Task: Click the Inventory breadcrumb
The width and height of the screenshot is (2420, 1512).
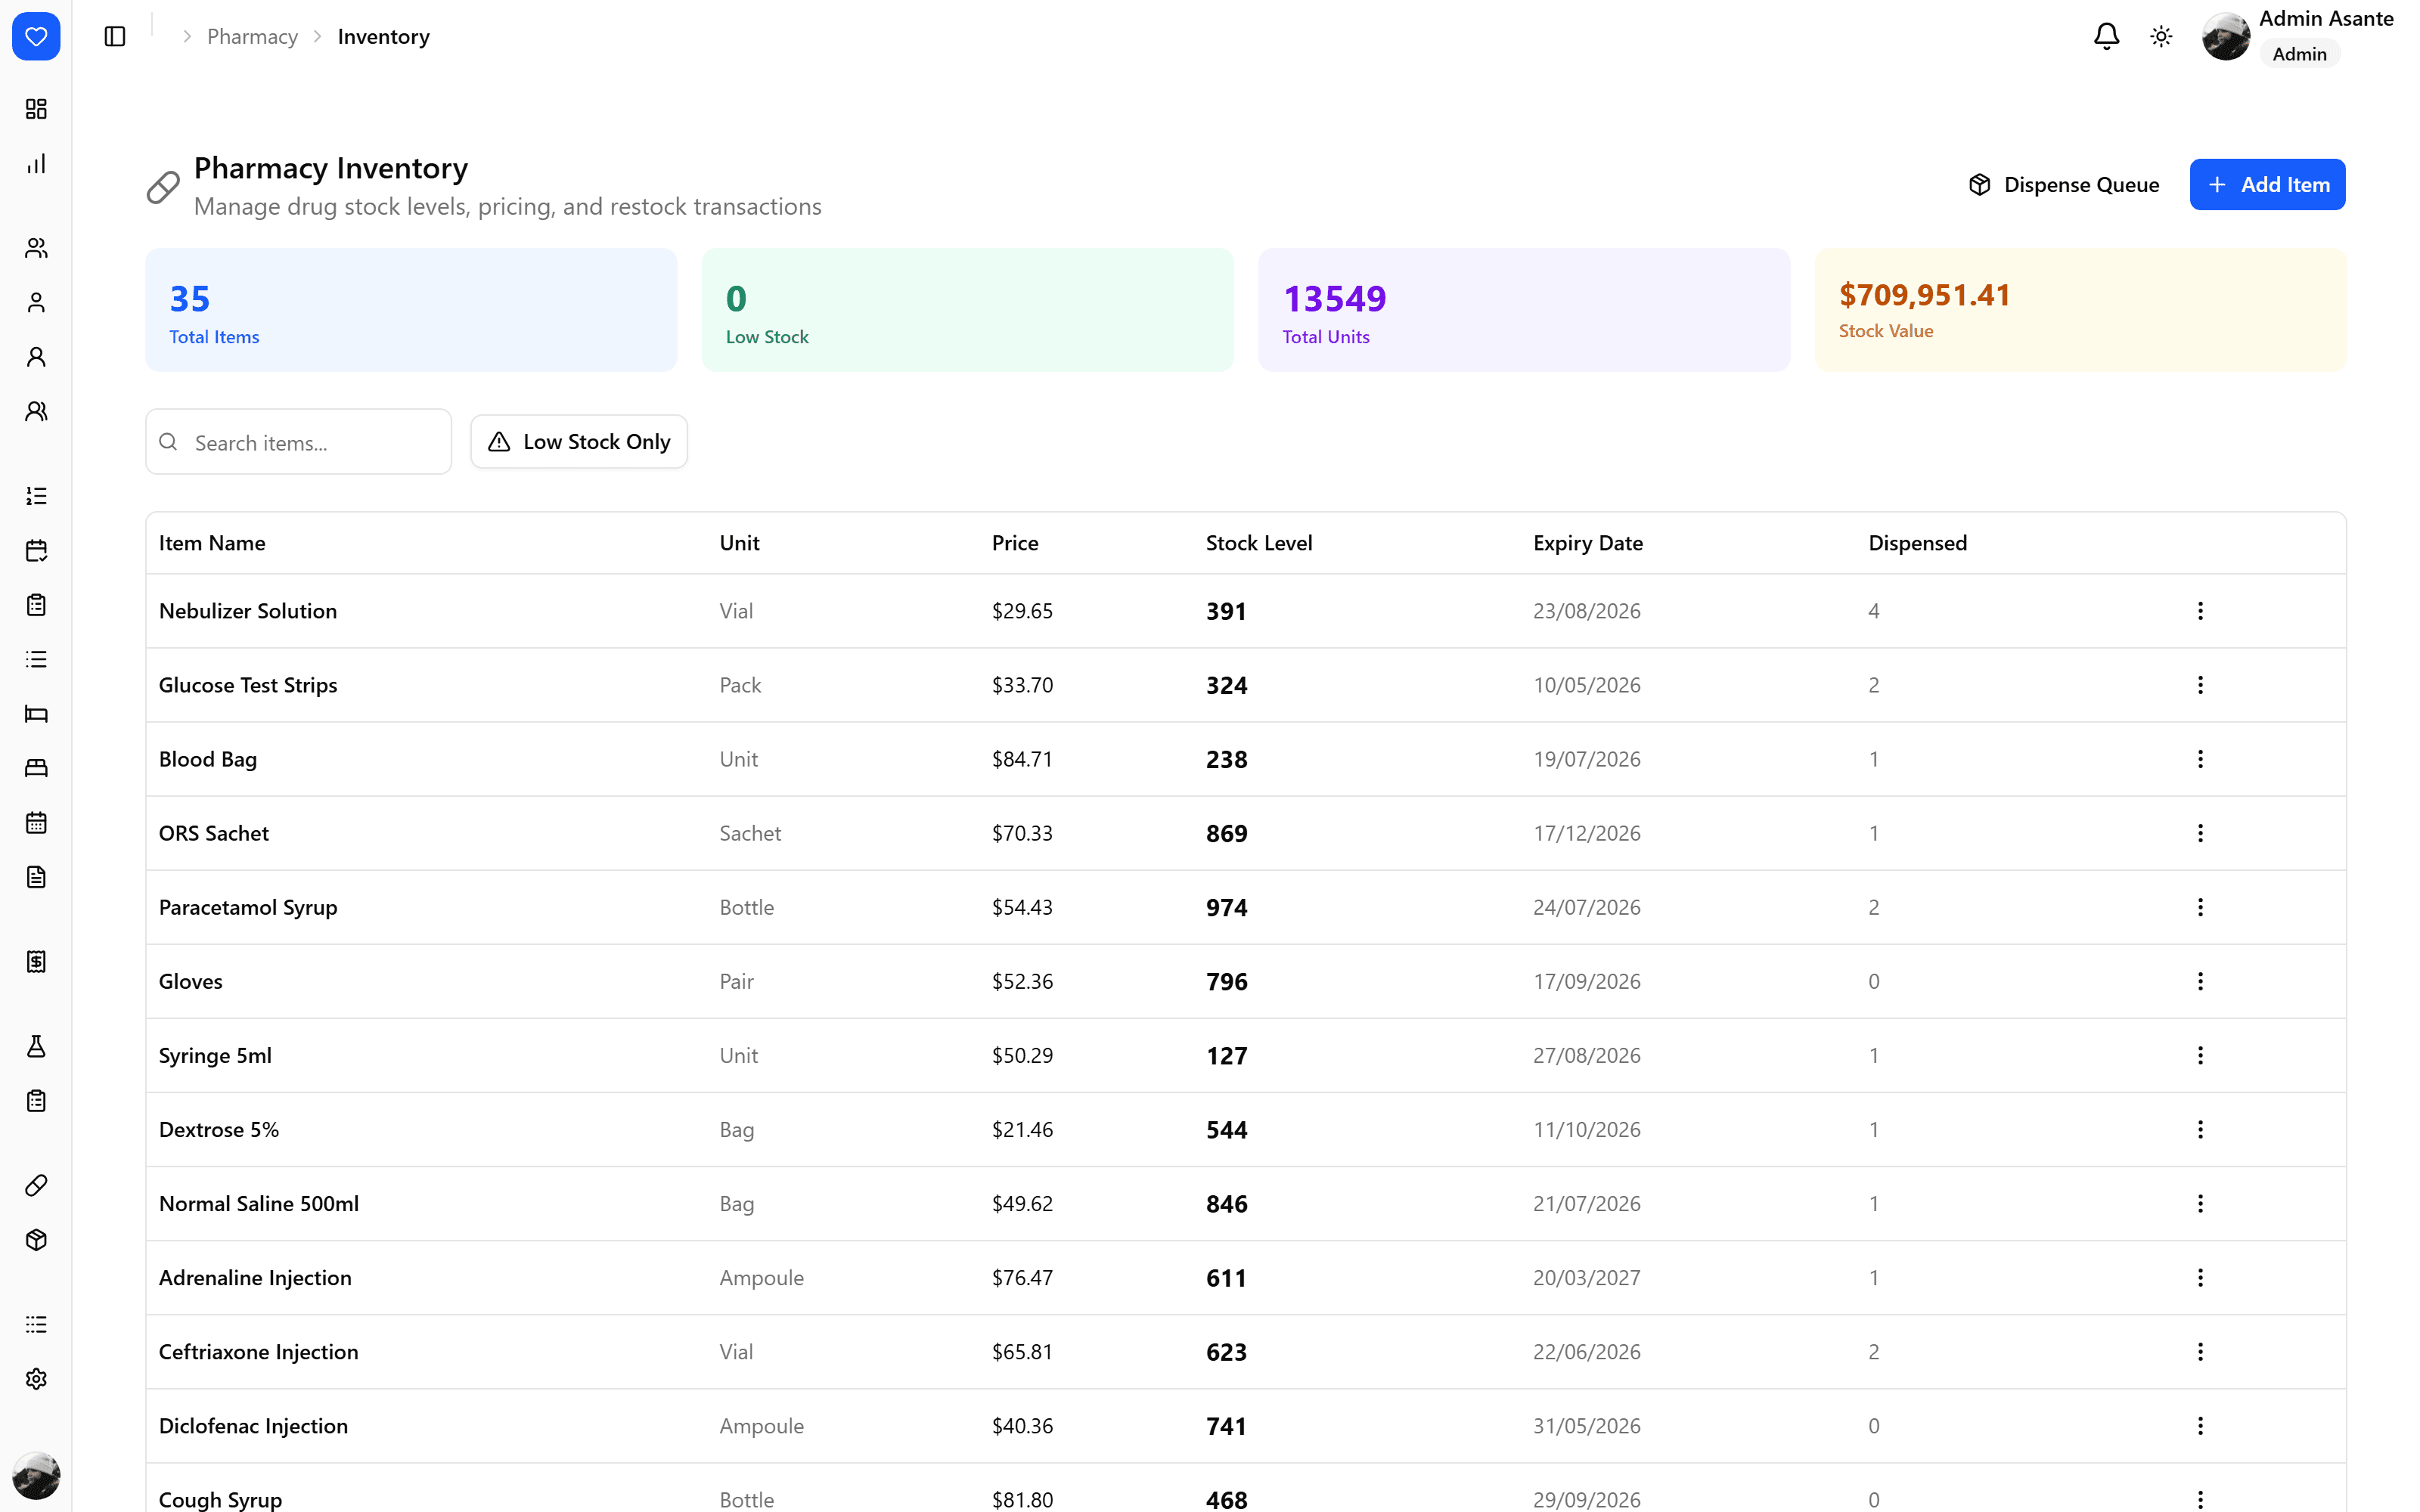Action: (384, 37)
